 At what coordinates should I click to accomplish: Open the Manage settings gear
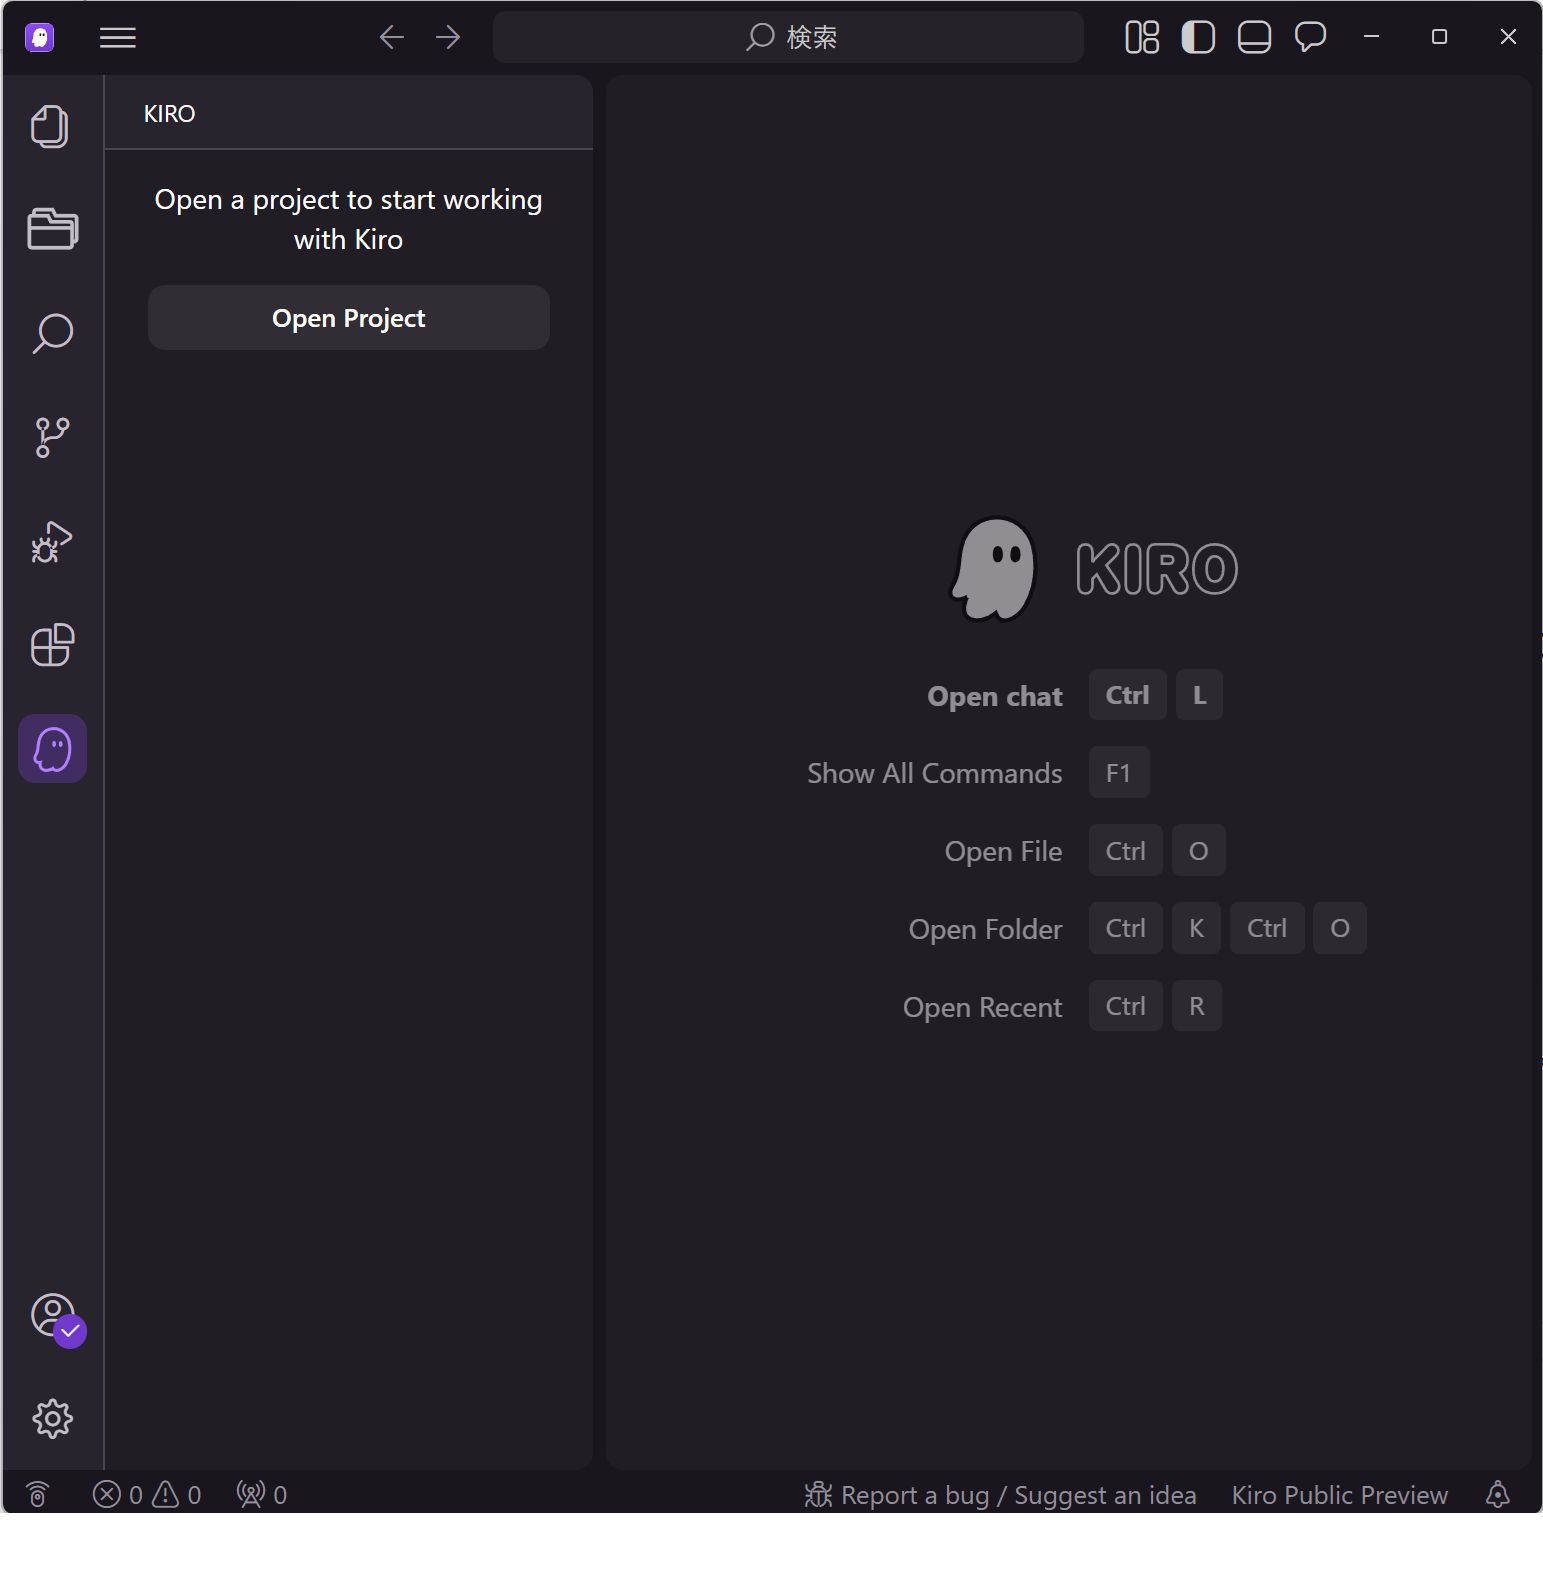[52, 1418]
